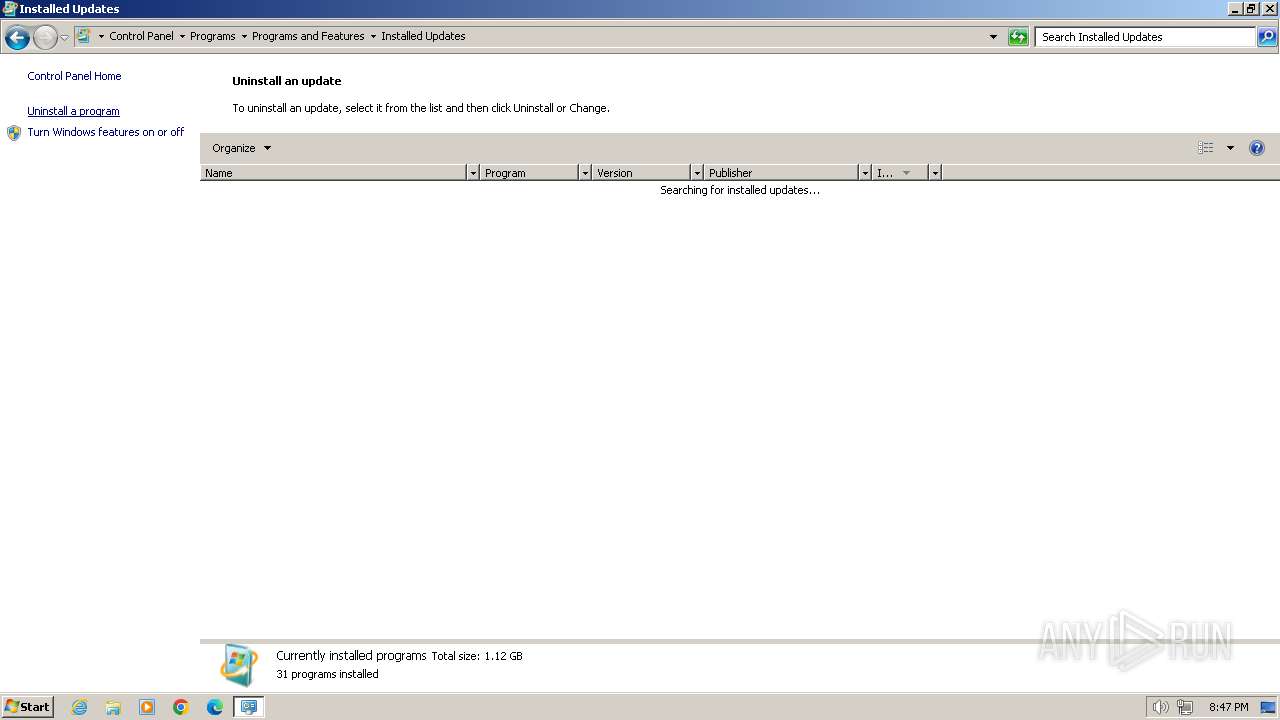Screen dimensions: 1280x720
Task: Open the address bar history dropdown
Action: pyautogui.click(x=993, y=37)
